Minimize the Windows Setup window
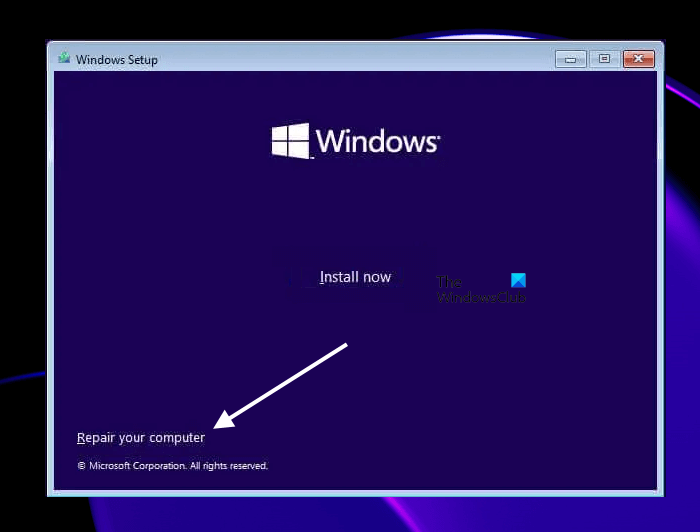 [x=570, y=59]
